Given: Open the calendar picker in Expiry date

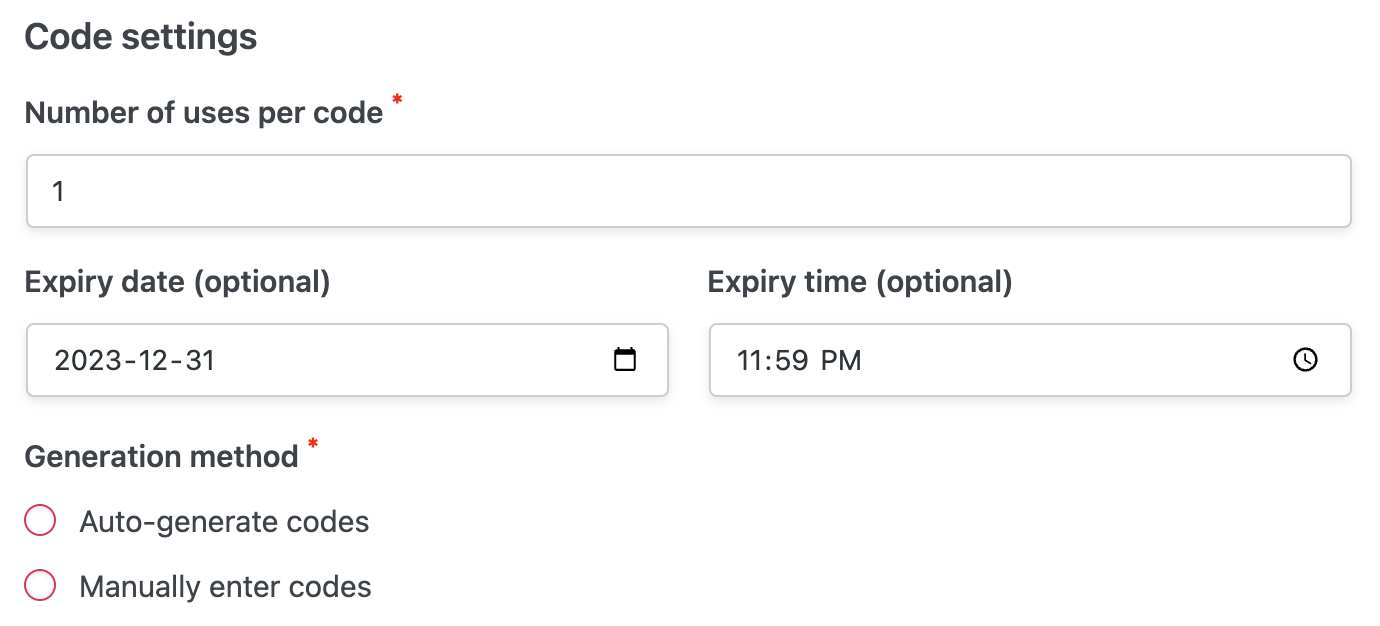Looking at the screenshot, I should tap(625, 360).
